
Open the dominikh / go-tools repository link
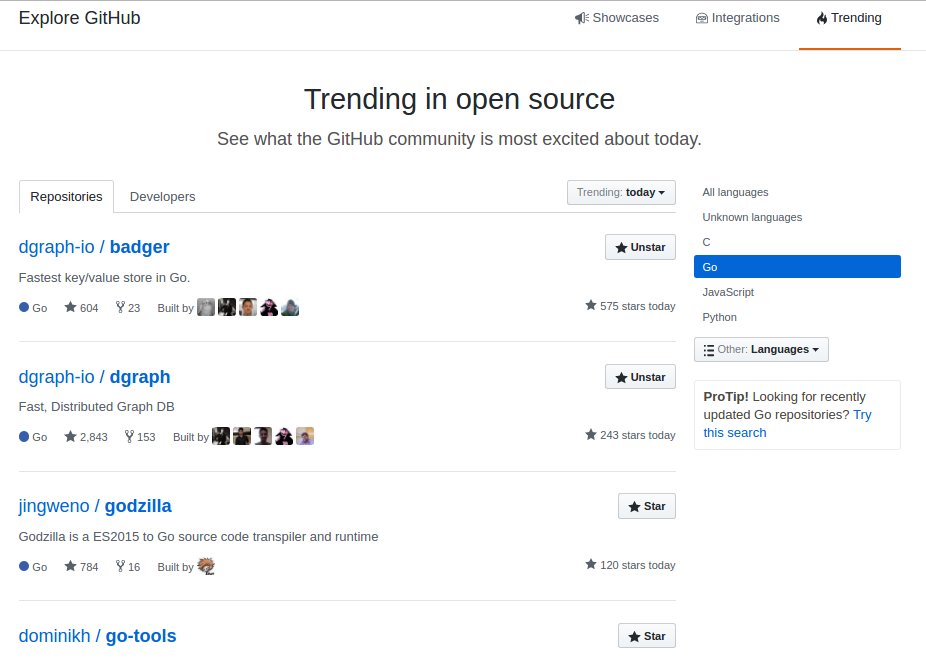tap(97, 636)
